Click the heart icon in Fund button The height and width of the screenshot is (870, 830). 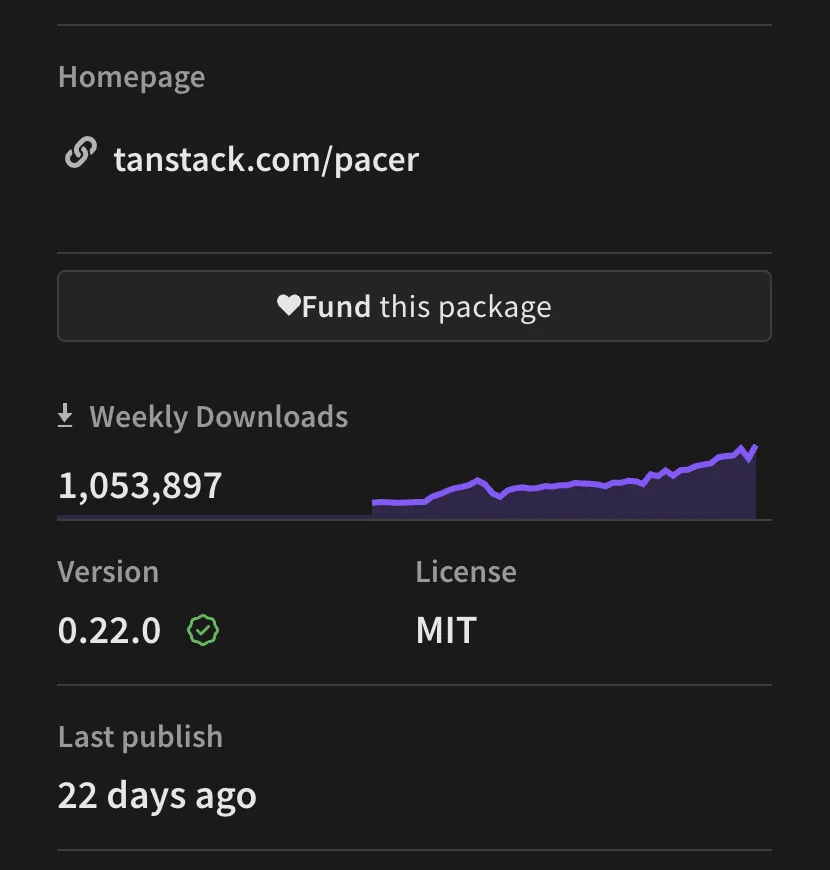coord(289,305)
